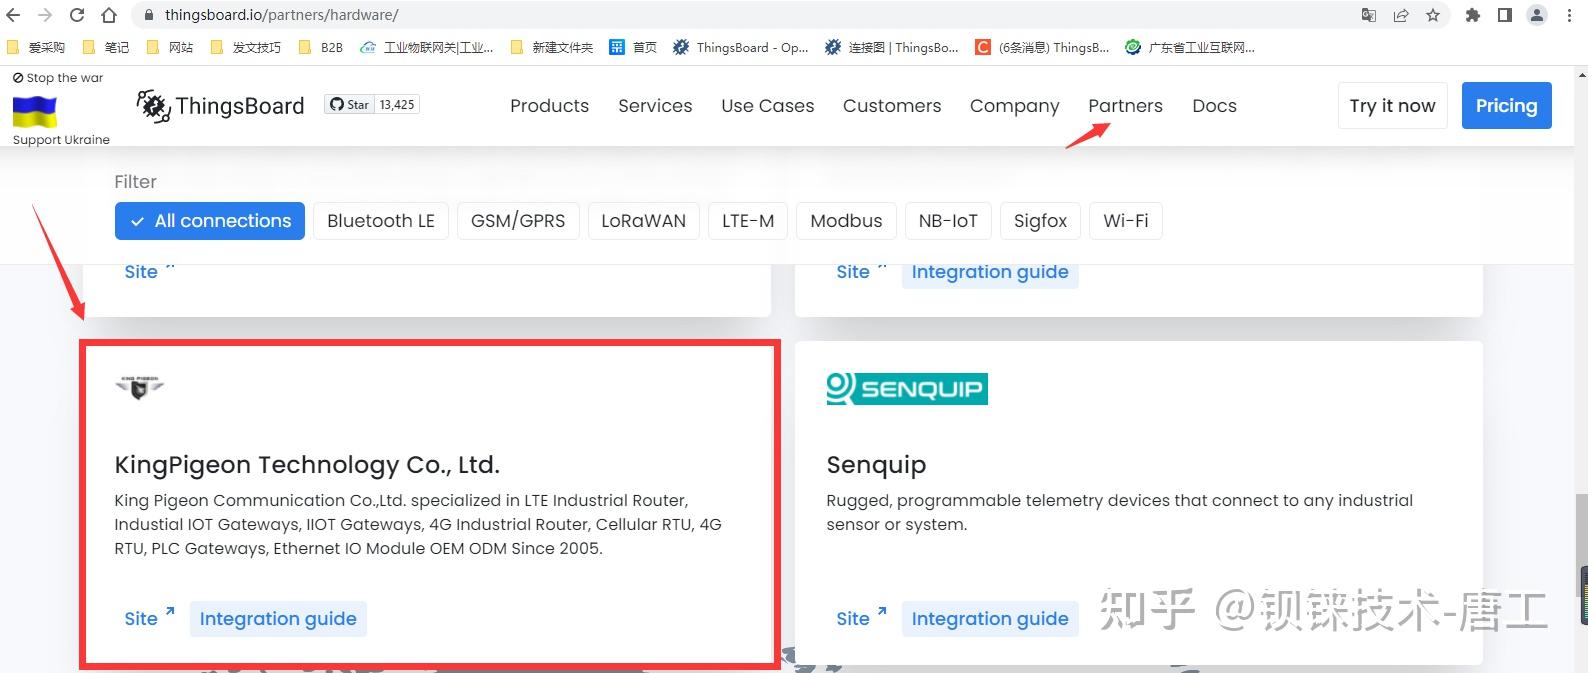The image size is (1588, 673).
Task: Disable the All connections filter
Action: point(209,221)
